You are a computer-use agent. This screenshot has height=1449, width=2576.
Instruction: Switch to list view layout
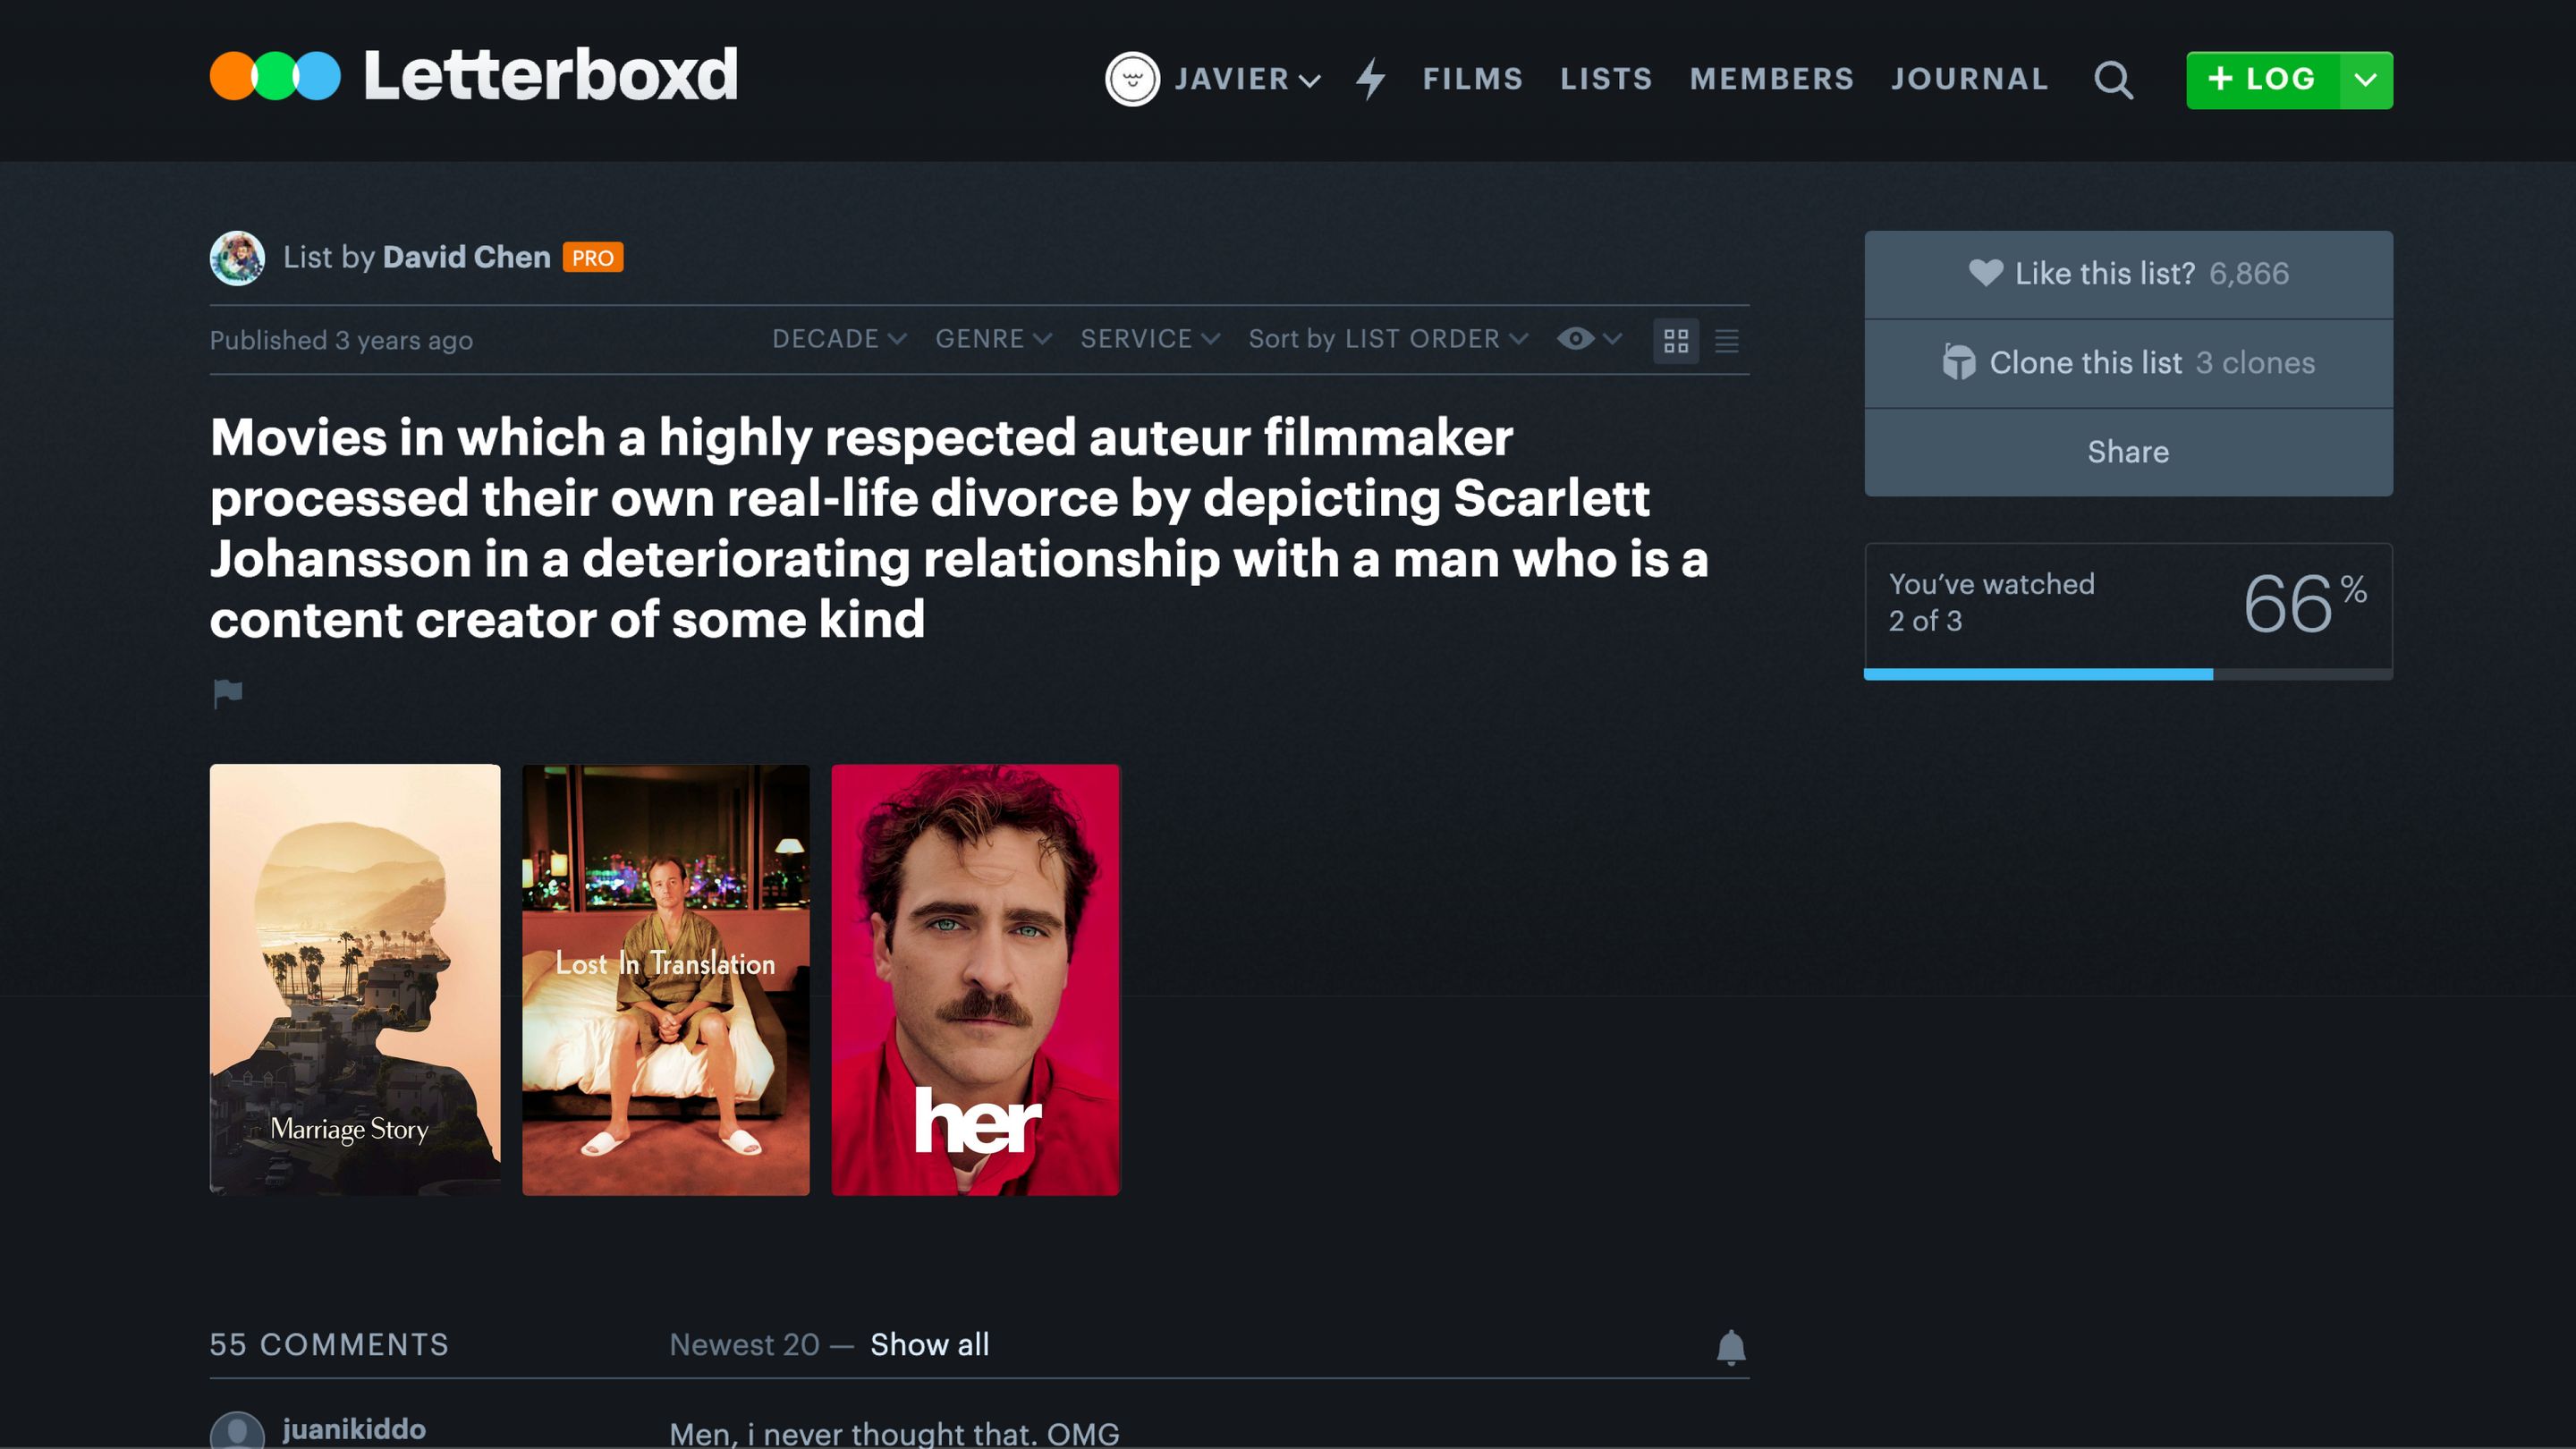[x=1726, y=341]
